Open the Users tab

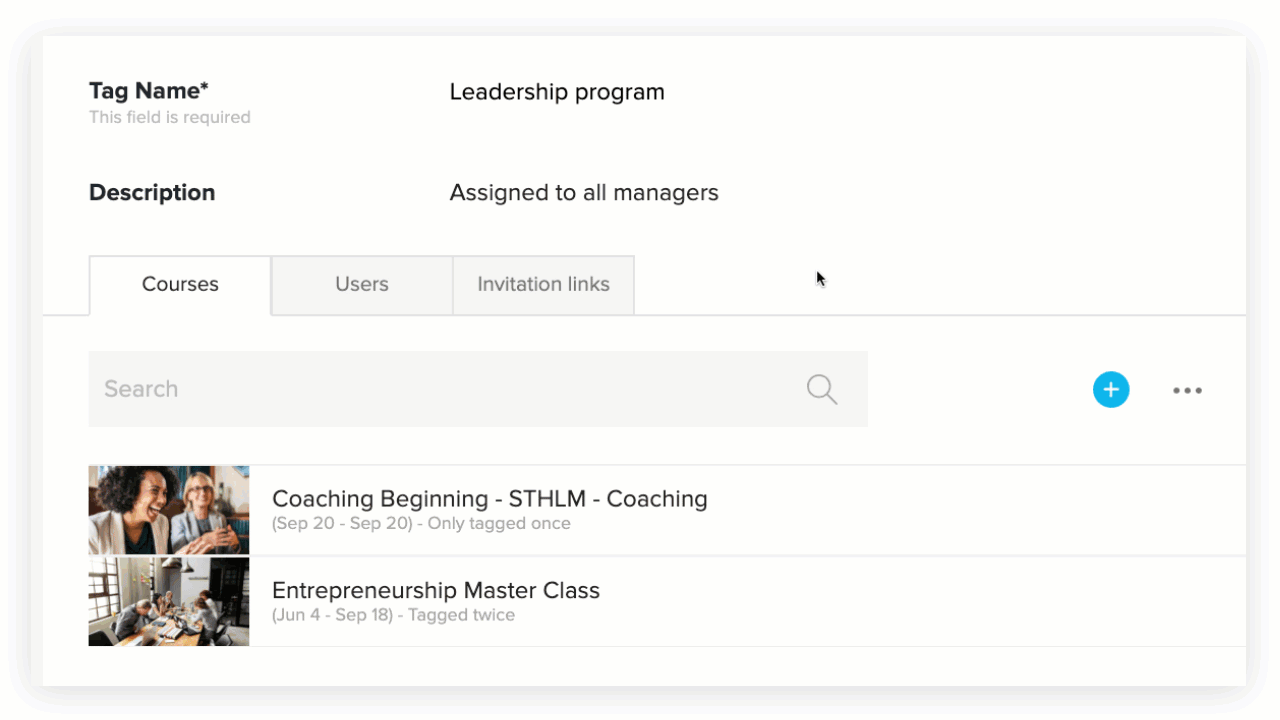click(x=362, y=285)
